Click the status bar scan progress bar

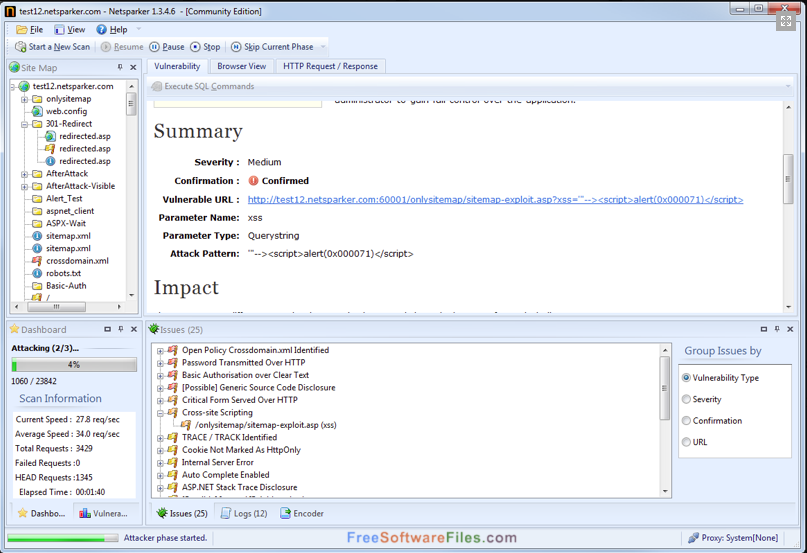[63, 538]
